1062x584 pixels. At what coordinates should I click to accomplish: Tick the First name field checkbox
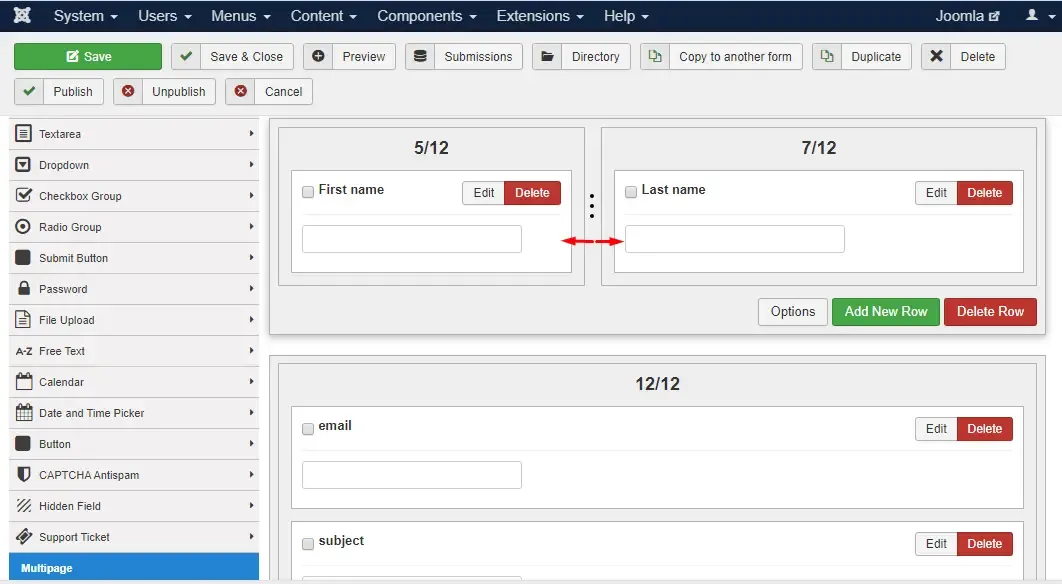point(308,192)
